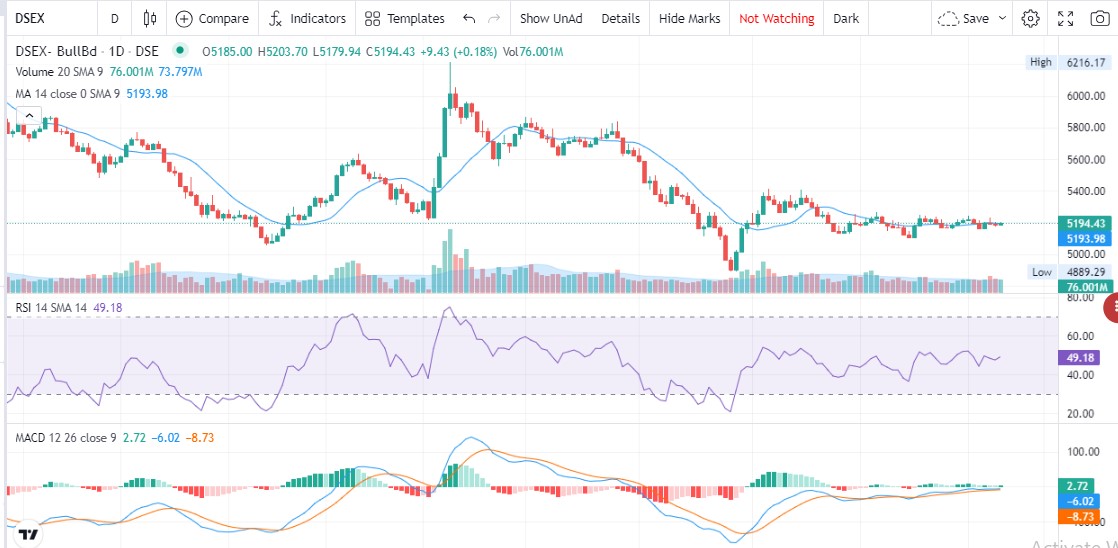Viewport: 1118px width, 548px height.
Task: Open chart settings gear icon
Action: tap(1030, 19)
